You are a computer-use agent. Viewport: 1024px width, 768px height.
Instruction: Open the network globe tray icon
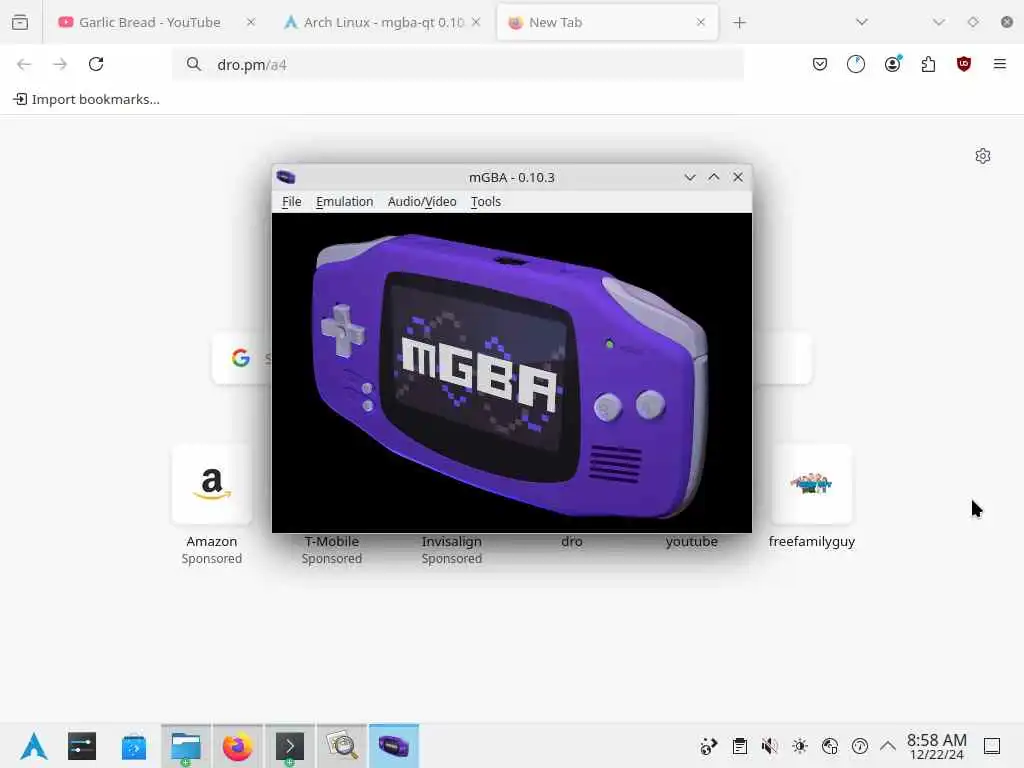(830, 746)
